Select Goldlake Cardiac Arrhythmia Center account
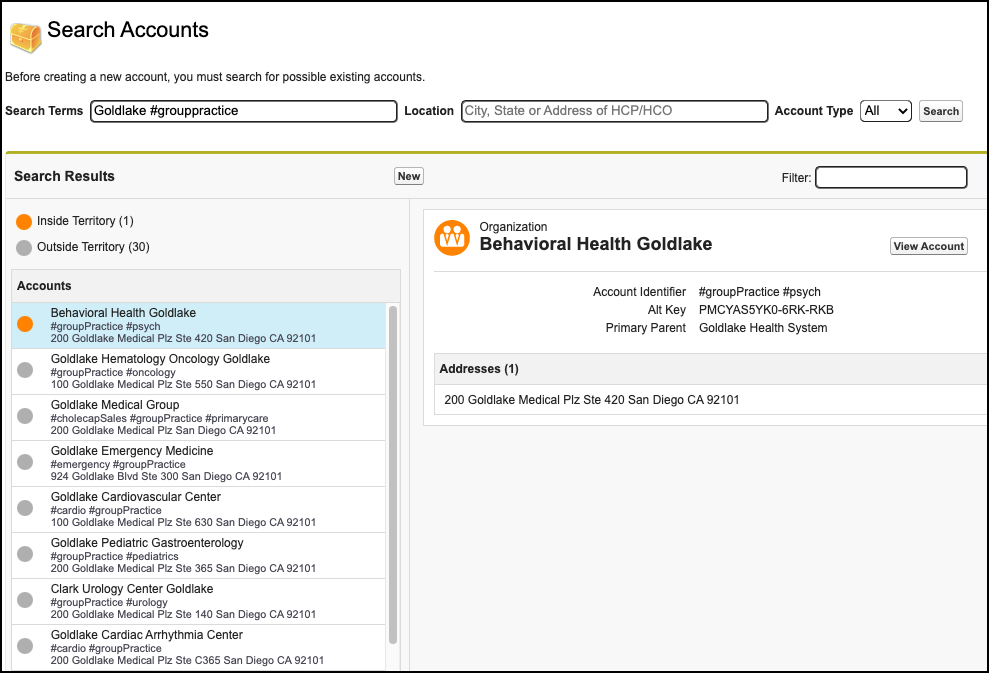Image resolution: width=989 pixels, height=673 pixels. 147,635
